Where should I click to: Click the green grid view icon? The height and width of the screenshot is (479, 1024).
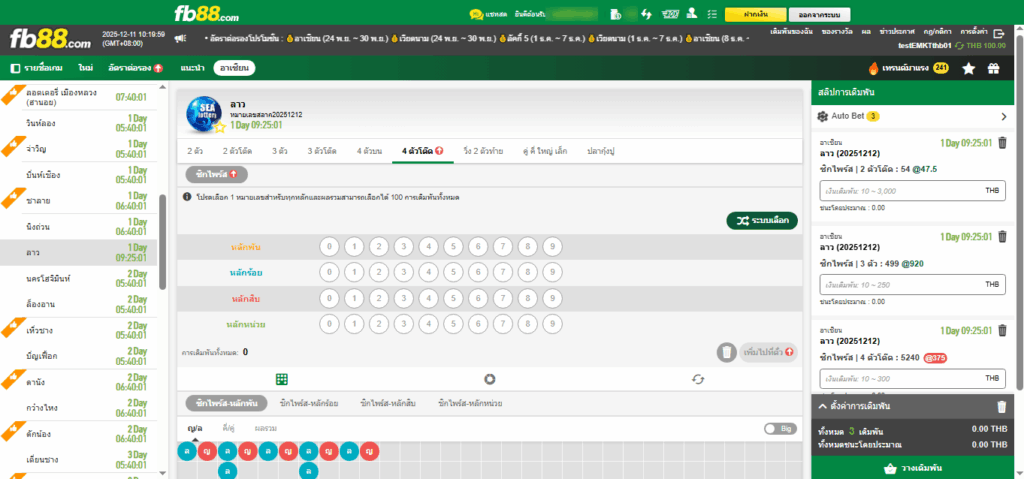coord(282,379)
